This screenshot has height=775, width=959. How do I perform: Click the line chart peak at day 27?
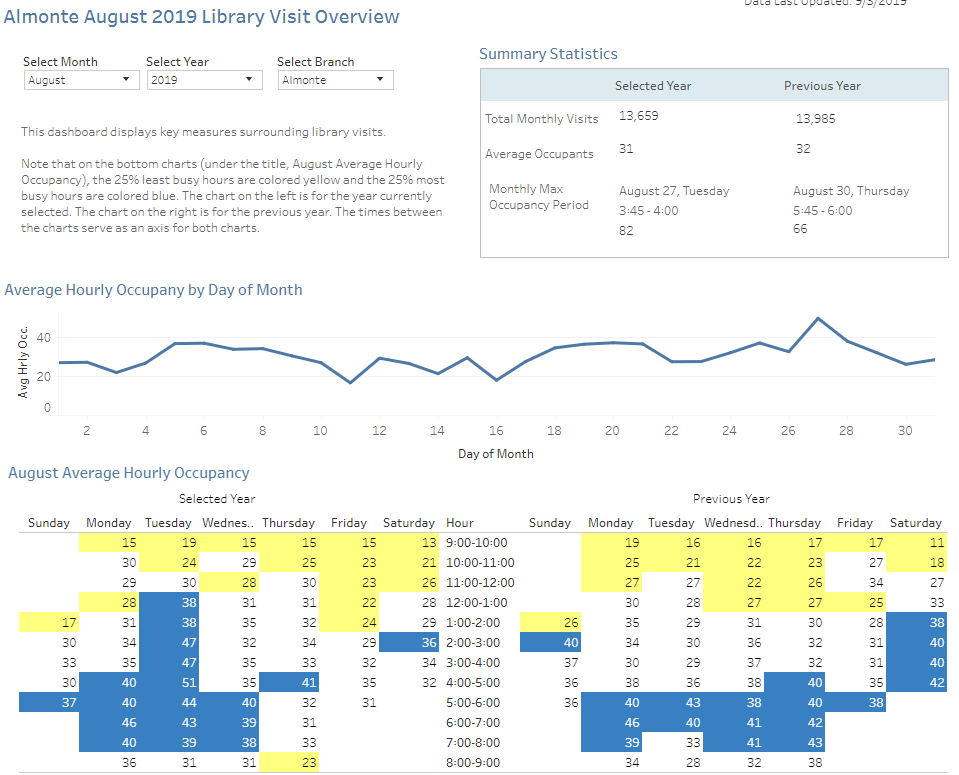point(818,318)
